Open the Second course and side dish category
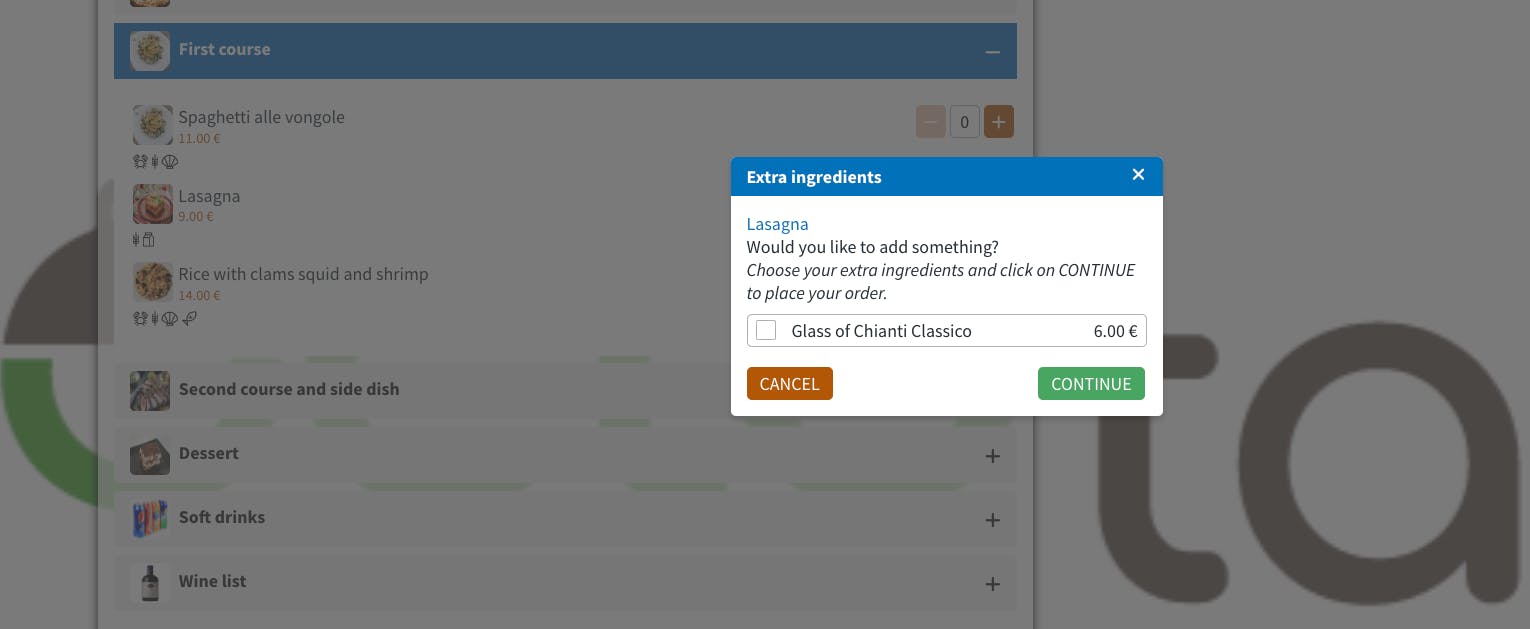The image size is (1530, 629). coord(289,390)
